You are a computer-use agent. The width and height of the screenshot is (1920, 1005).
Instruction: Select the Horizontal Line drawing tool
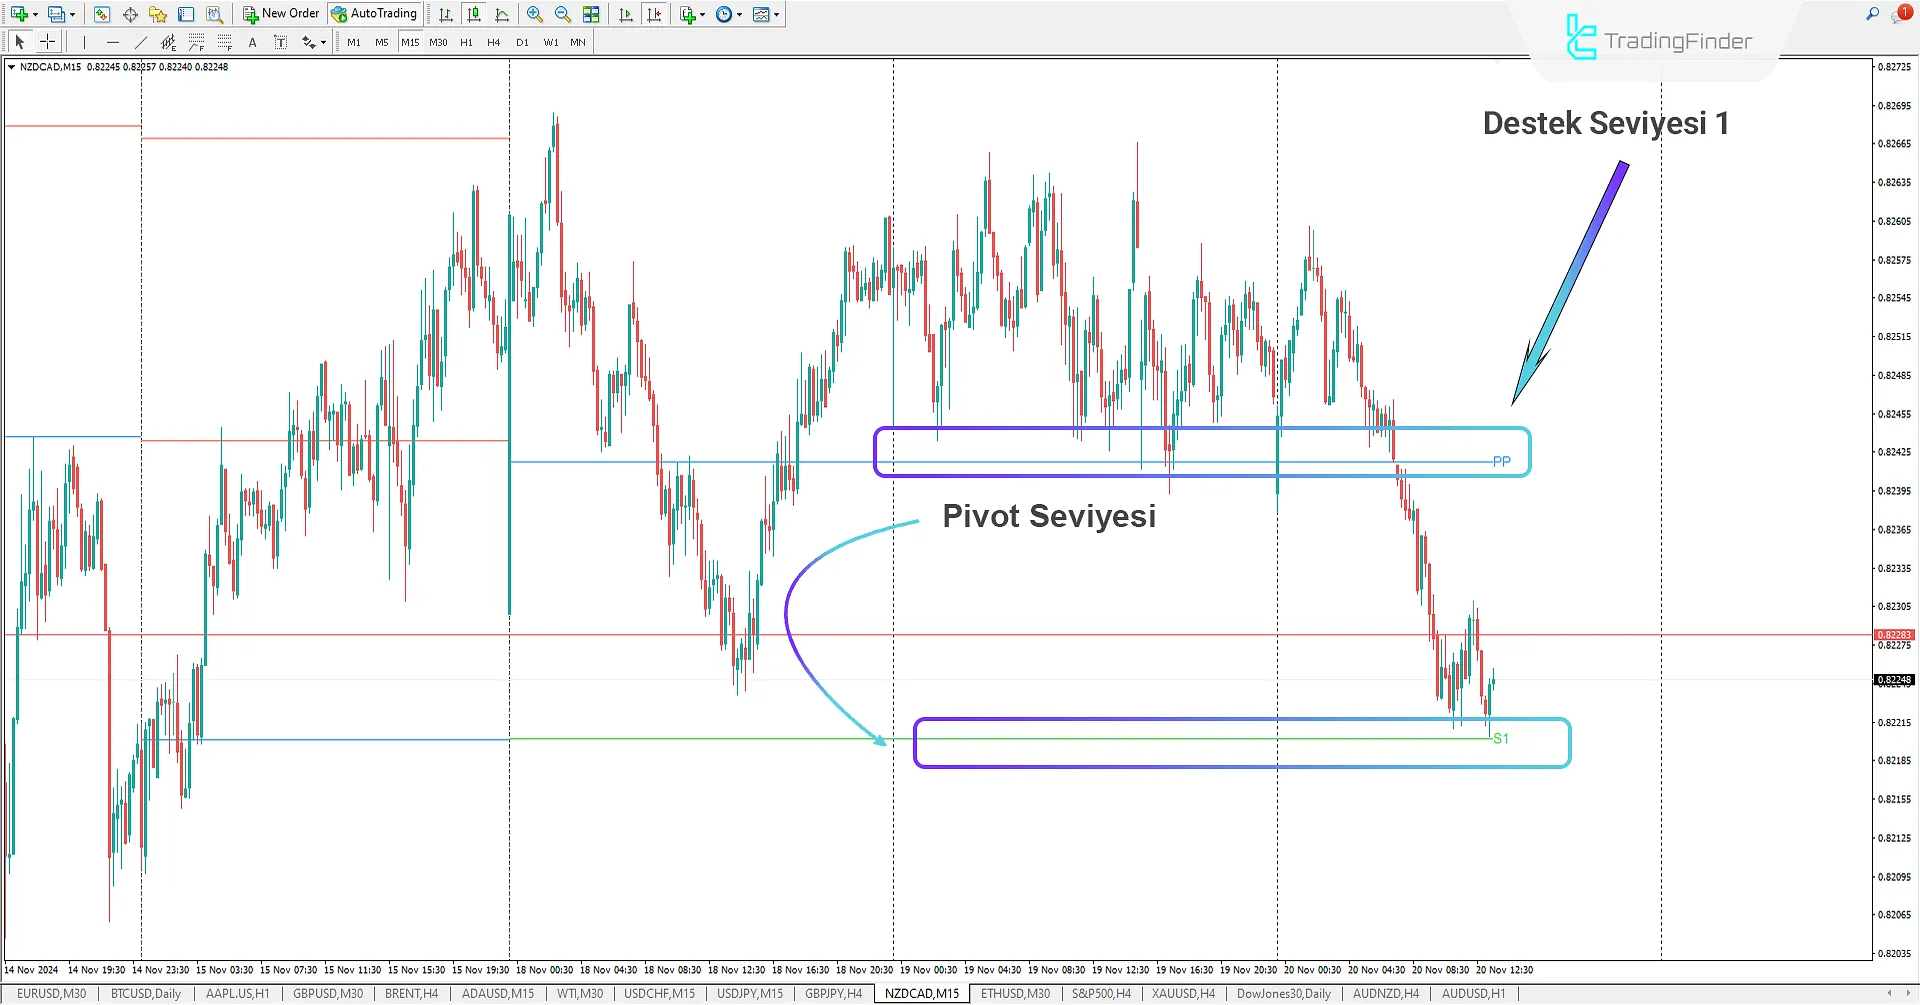point(113,42)
